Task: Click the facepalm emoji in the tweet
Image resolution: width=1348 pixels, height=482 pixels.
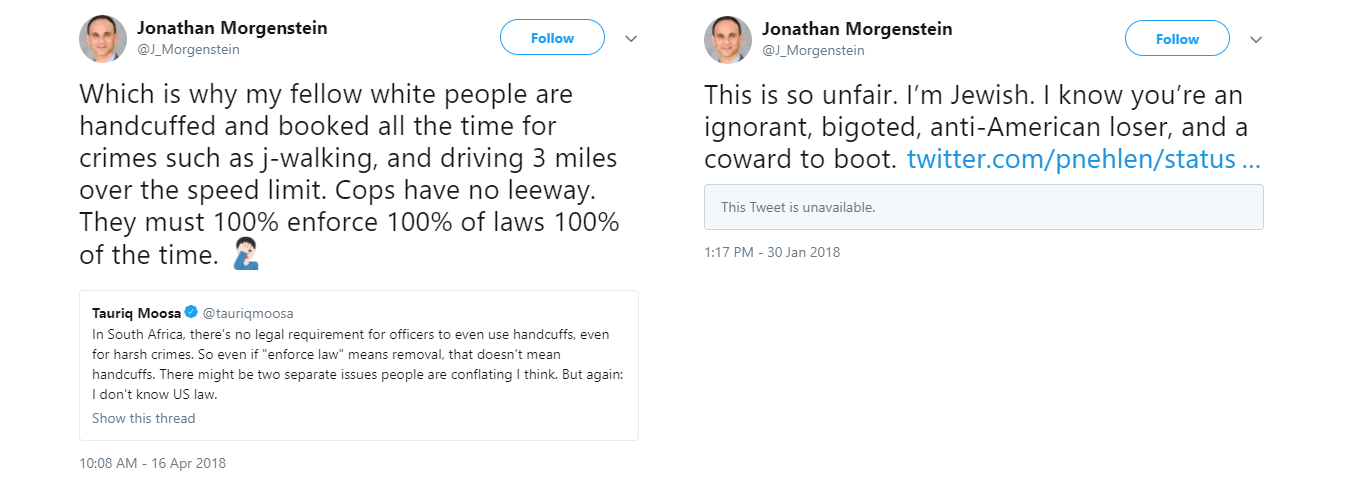Action: 246,256
